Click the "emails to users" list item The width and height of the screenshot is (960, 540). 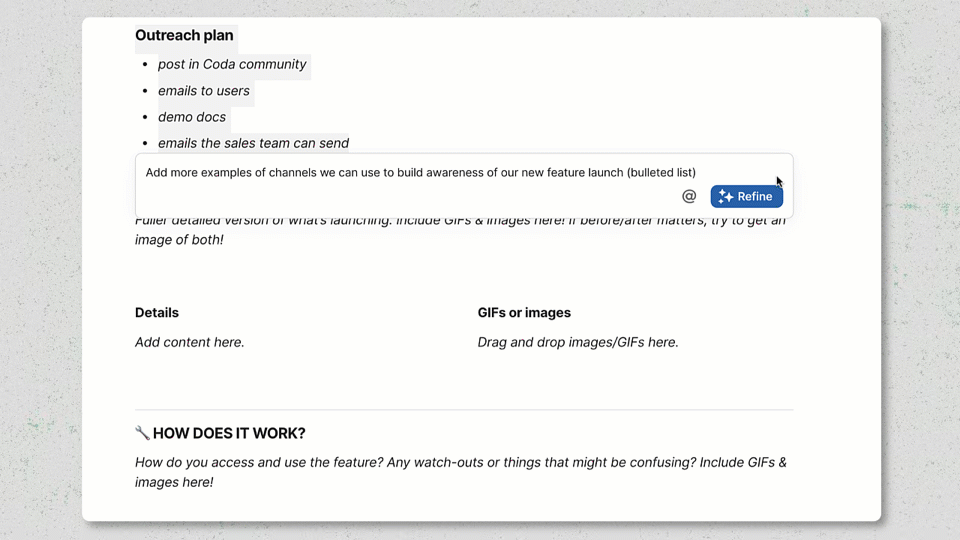204,90
